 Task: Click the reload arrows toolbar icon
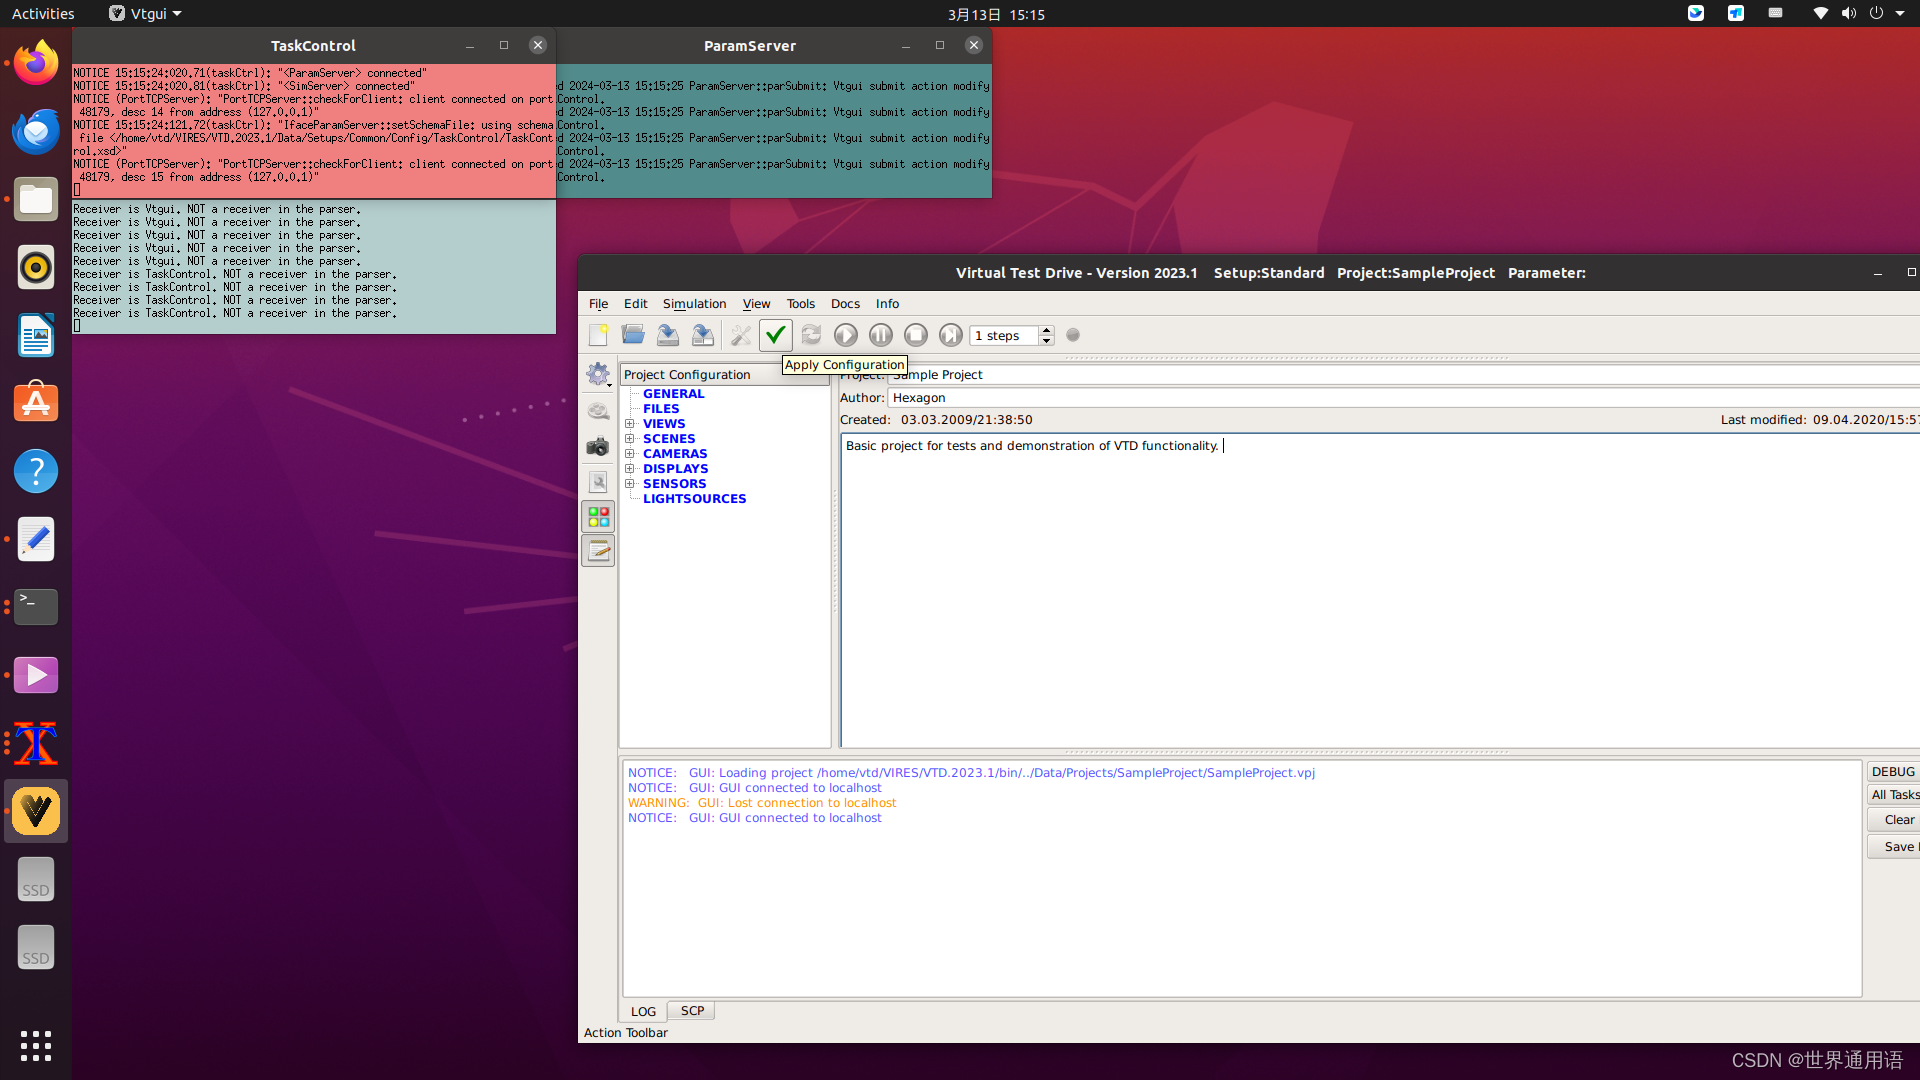tap(811, 335)
